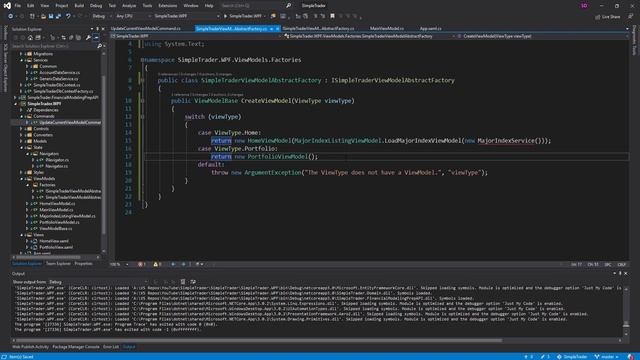Collapse the class SimpleTraderViewModelAbstractFactory outlining
The width and height of the screenshot is (640, 360).
tap(142, 80)
